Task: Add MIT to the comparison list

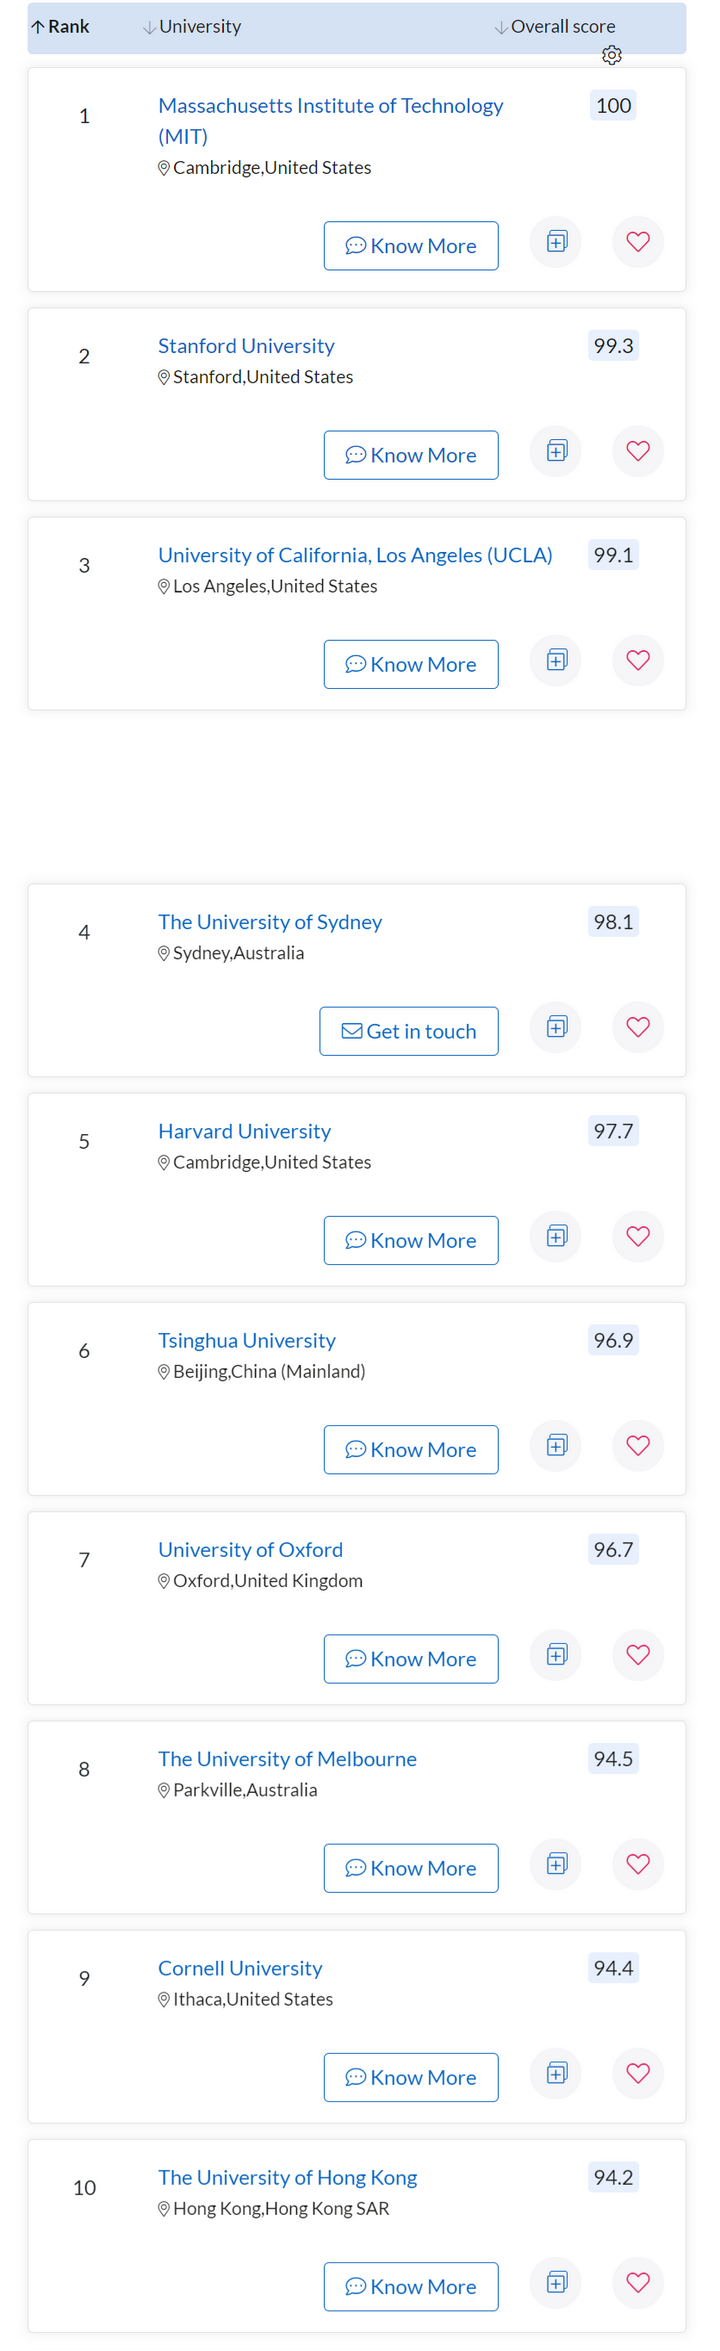Action: (x=556, y=241)
